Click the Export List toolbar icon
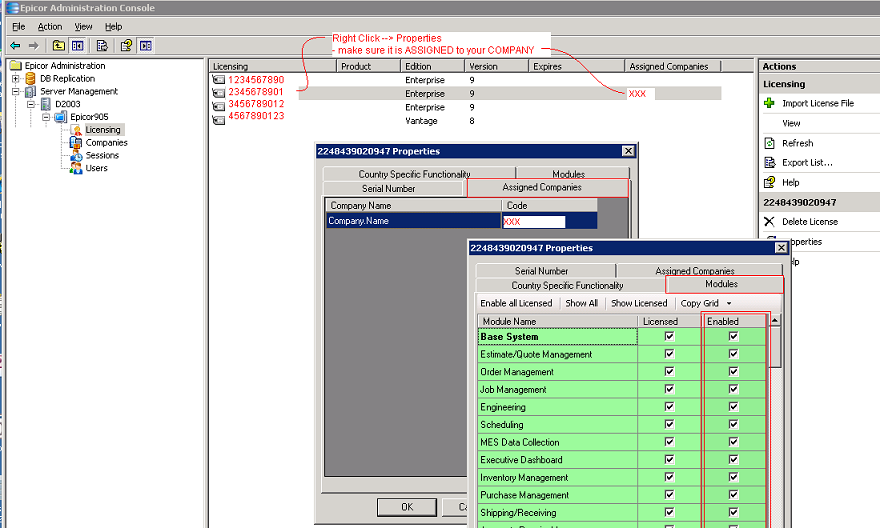This screenshot has height=528, width=880. (x=102, y=45)
